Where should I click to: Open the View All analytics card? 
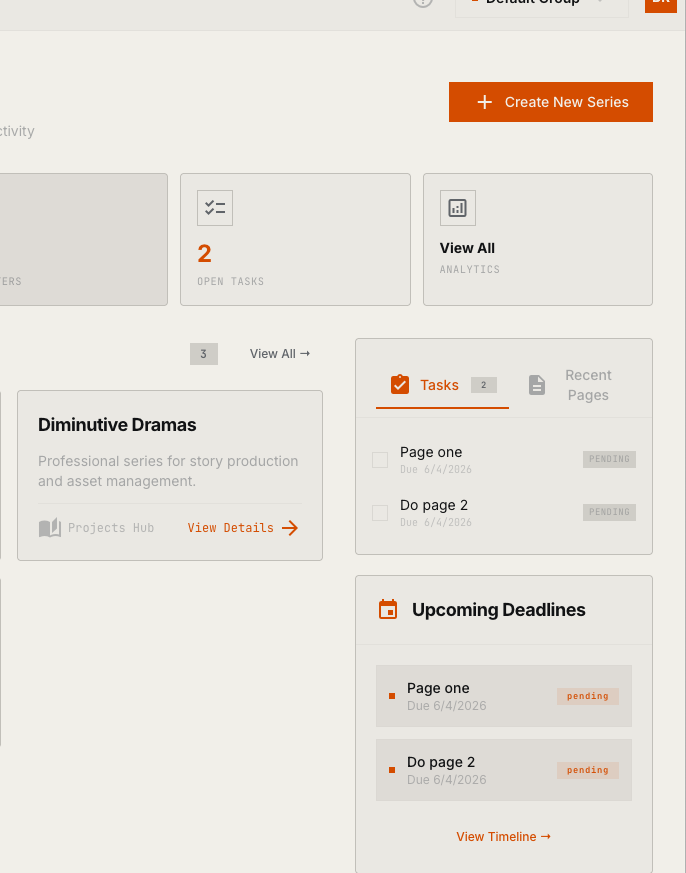[538, 239]
